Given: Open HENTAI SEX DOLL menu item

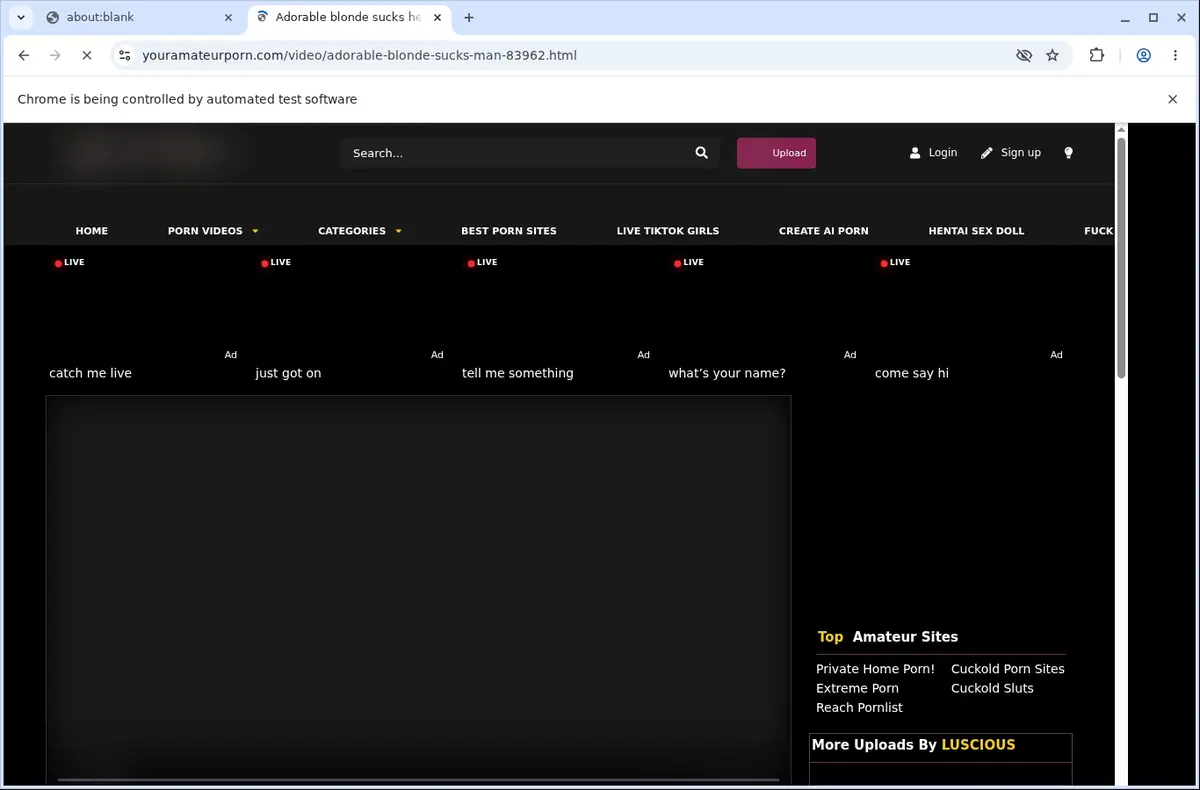Looking at the screenshot, I should pos(976,231).
